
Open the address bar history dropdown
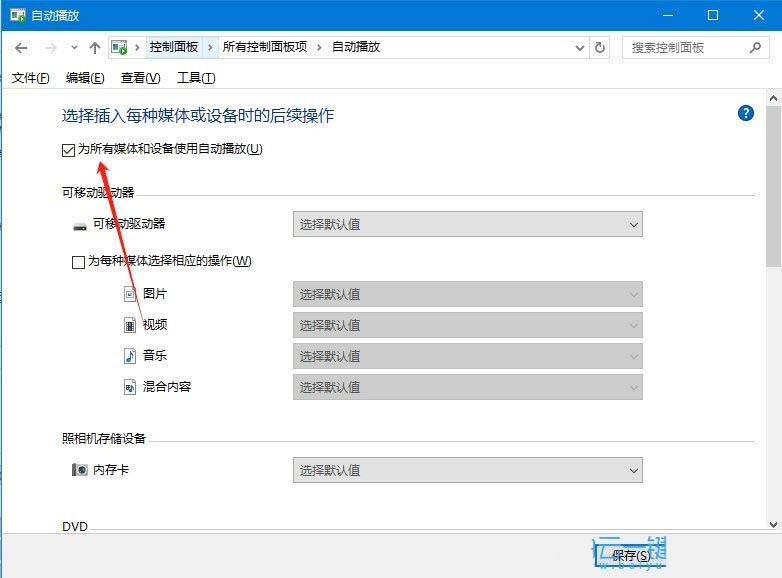click(x=580, y=48)
